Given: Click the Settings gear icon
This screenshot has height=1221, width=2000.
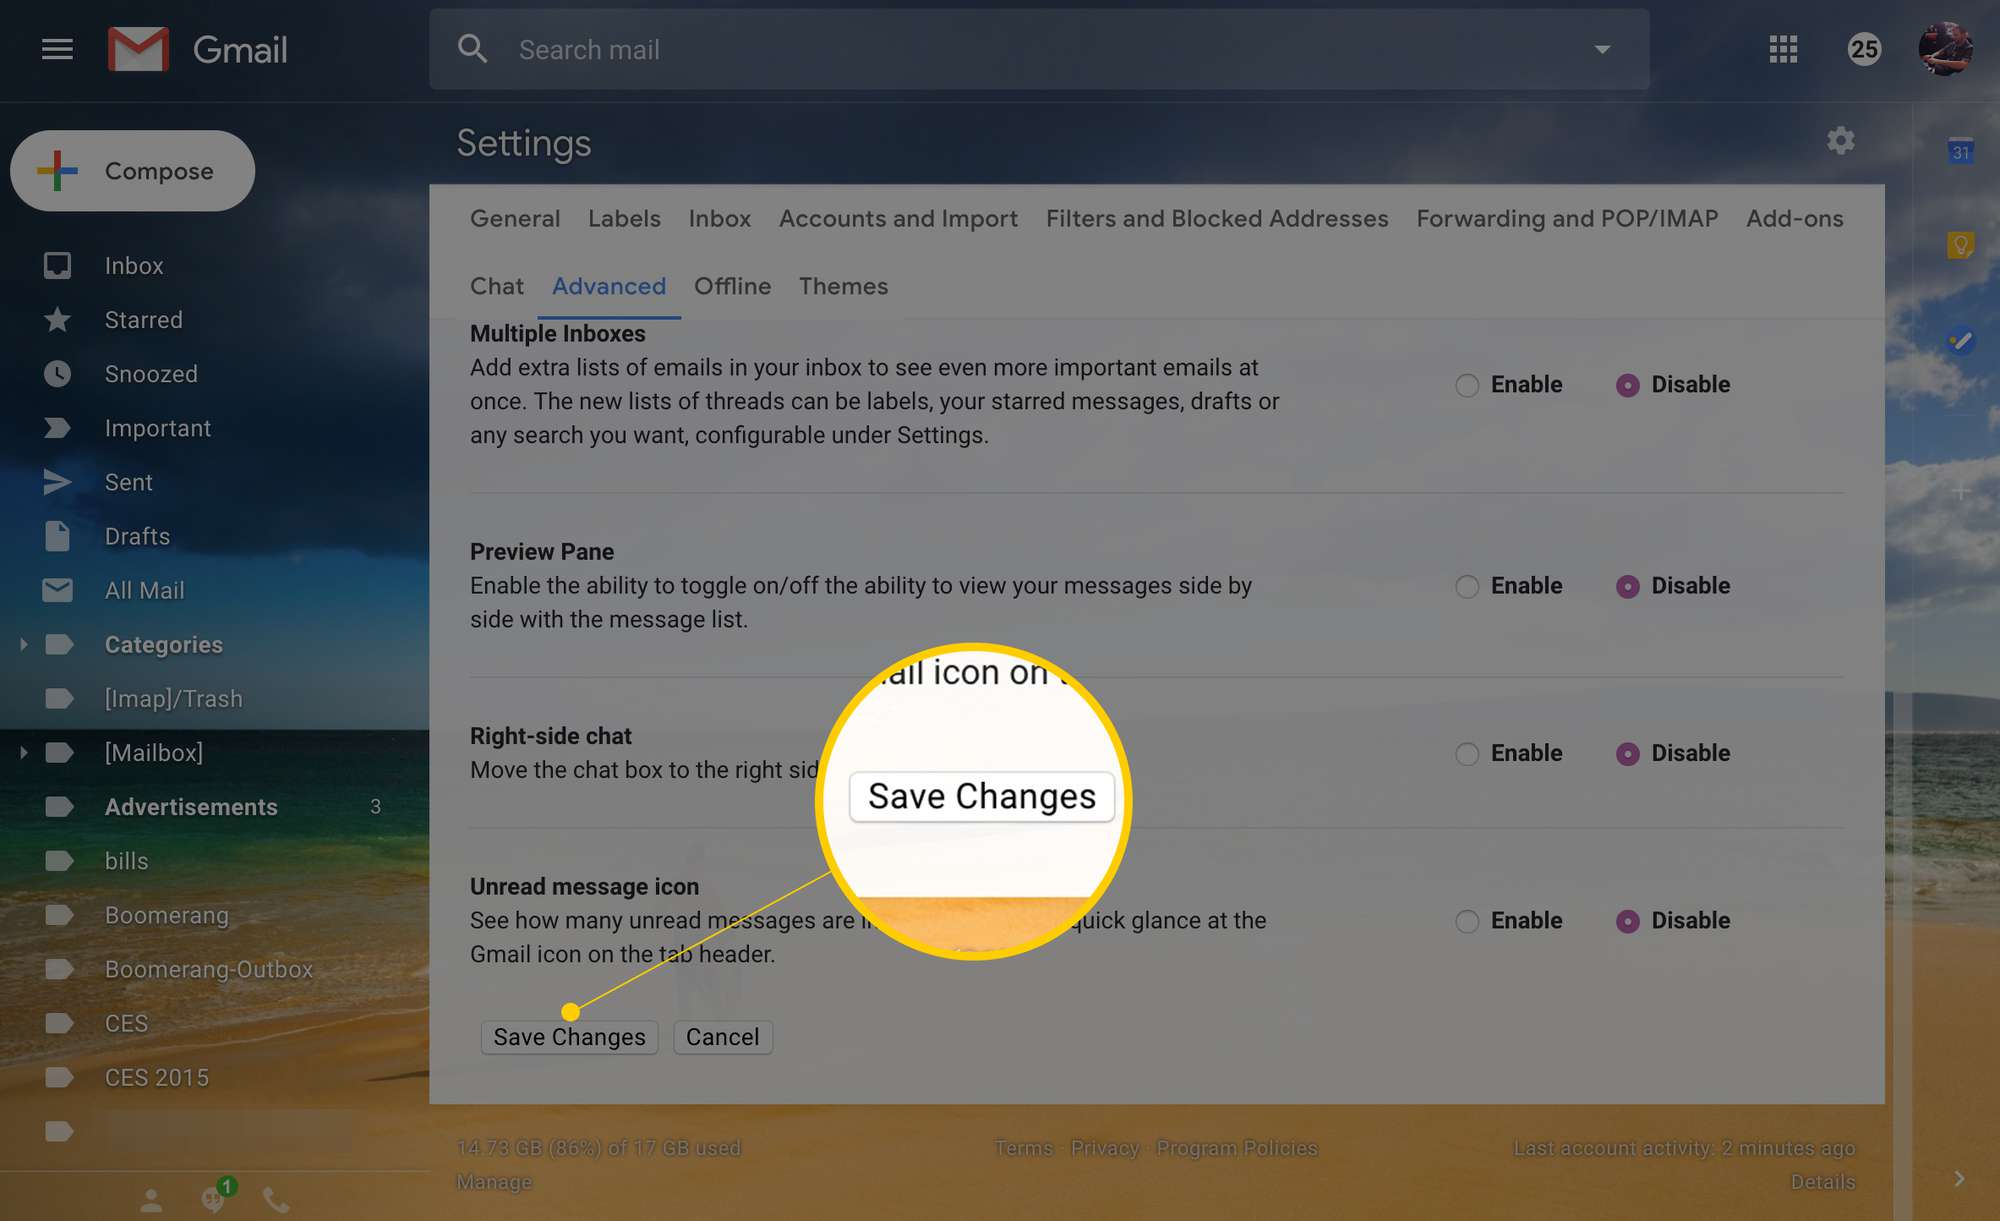Looking at the screenshot, I should click(1840, 140).
